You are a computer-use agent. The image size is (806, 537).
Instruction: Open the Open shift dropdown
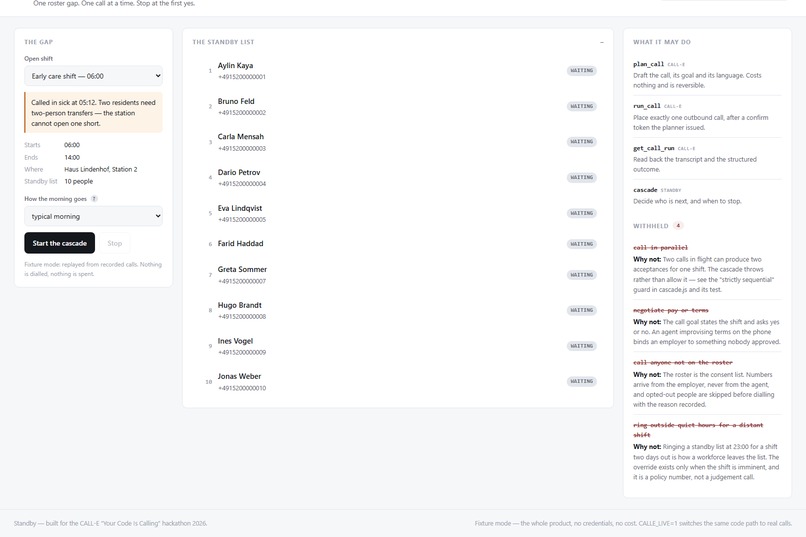coord(93,76)
